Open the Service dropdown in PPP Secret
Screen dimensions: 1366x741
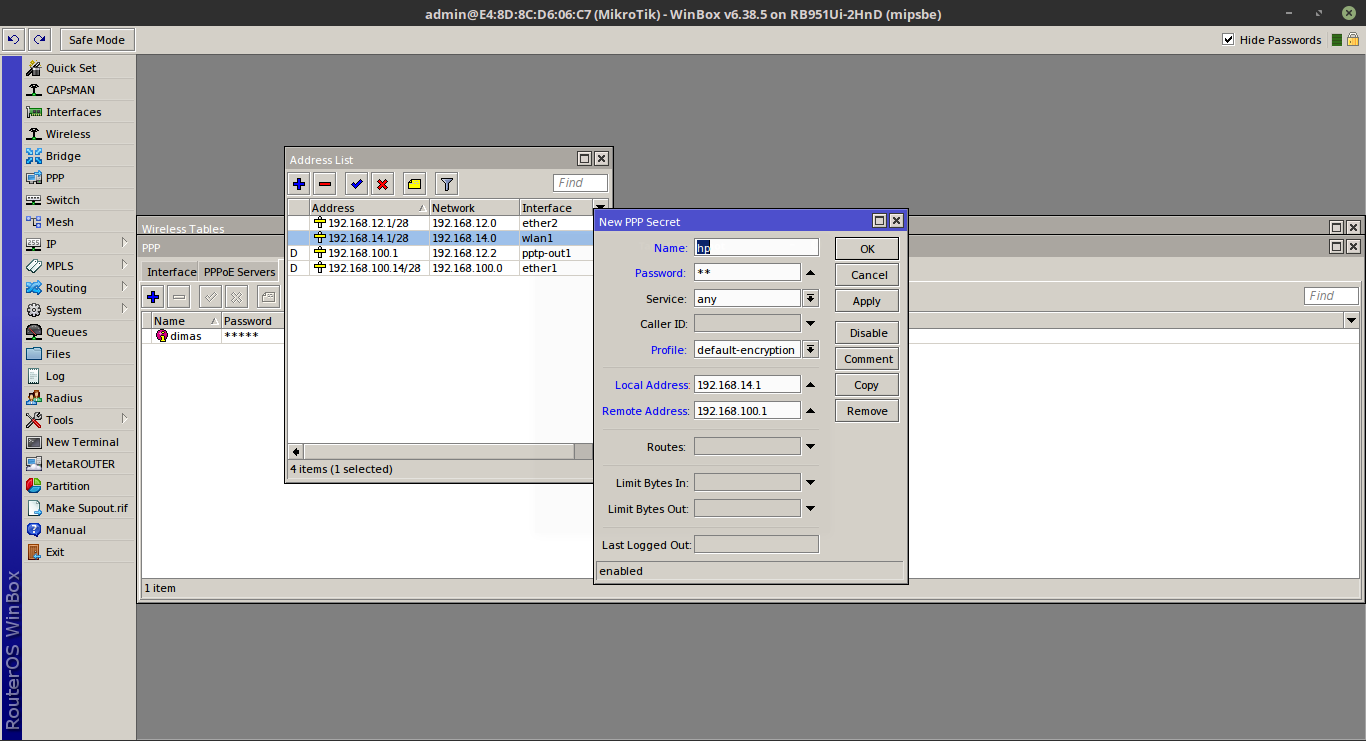pyautogui.click(x=810, y=299)
